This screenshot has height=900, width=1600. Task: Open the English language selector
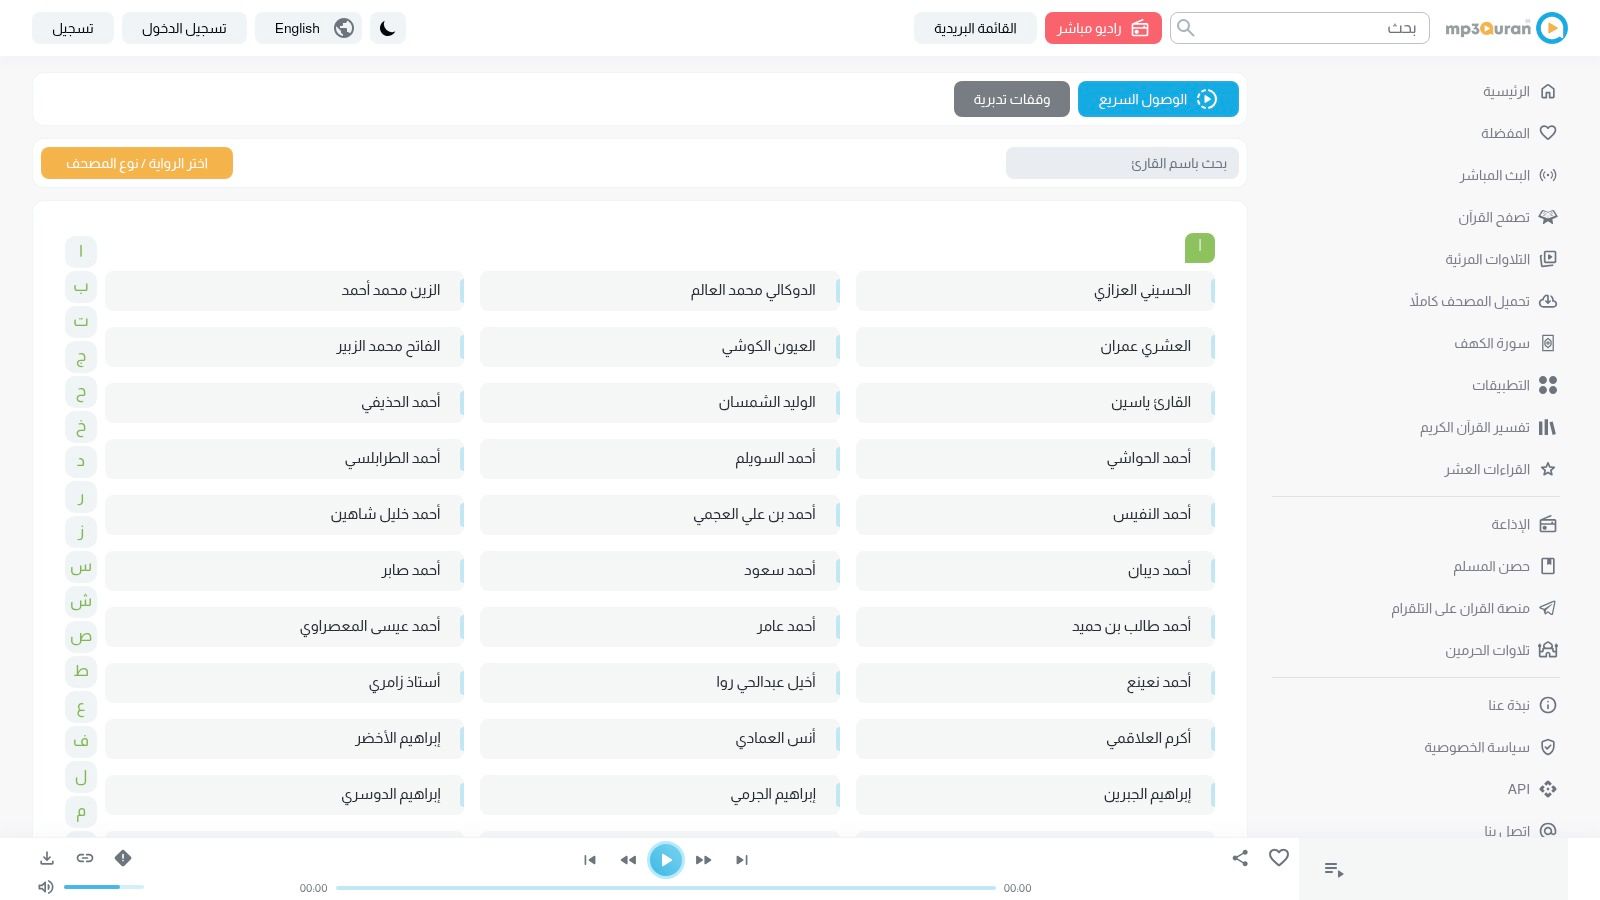tap(308, 28)
